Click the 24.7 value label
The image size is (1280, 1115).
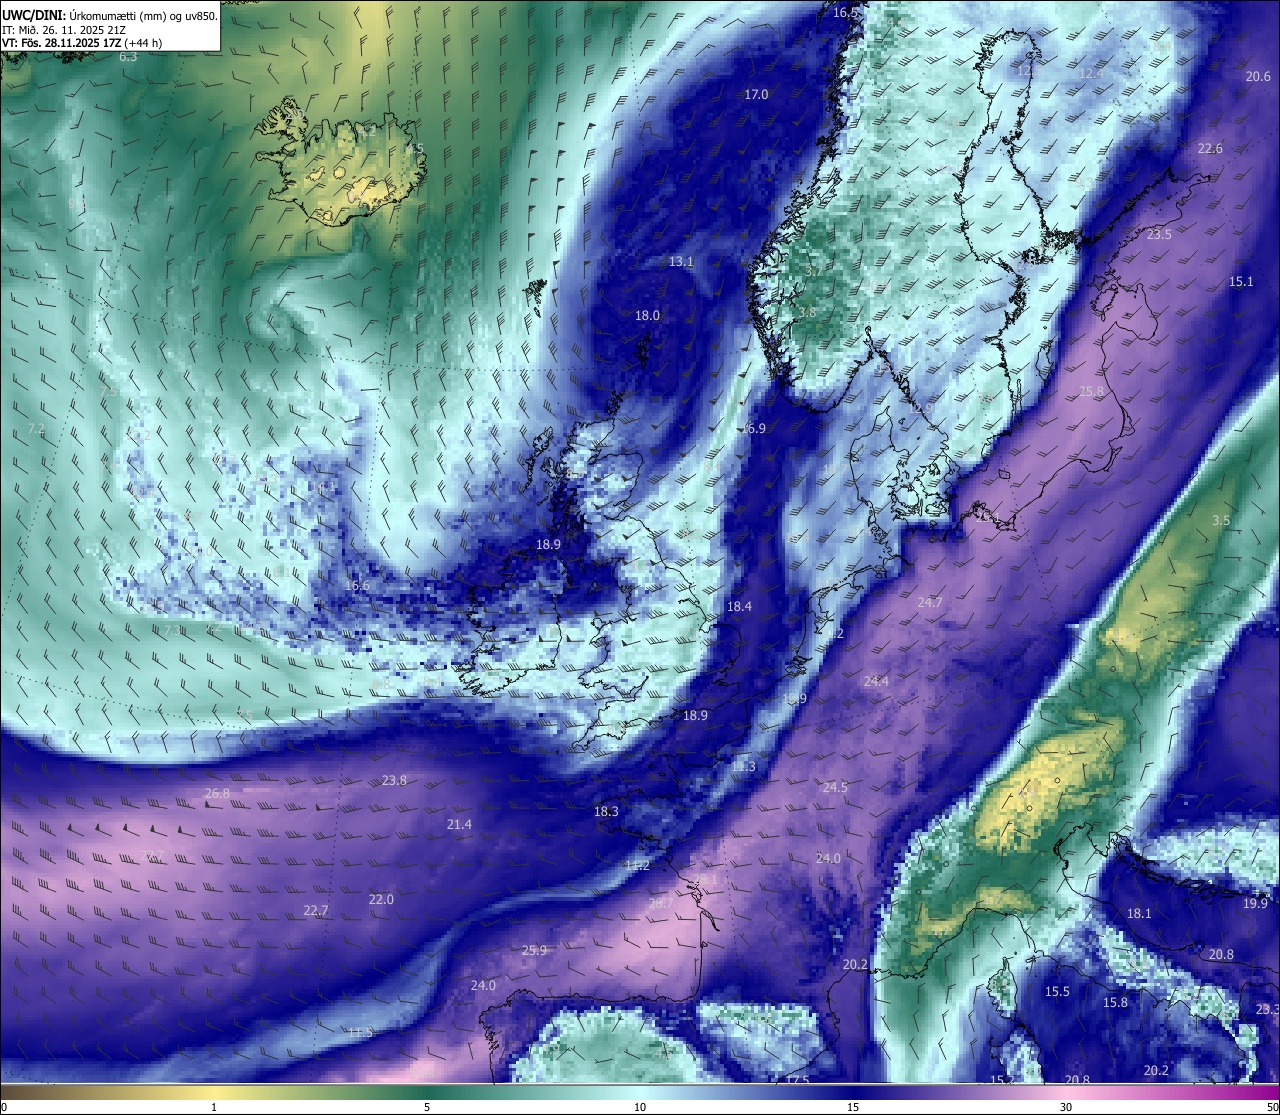930,602
